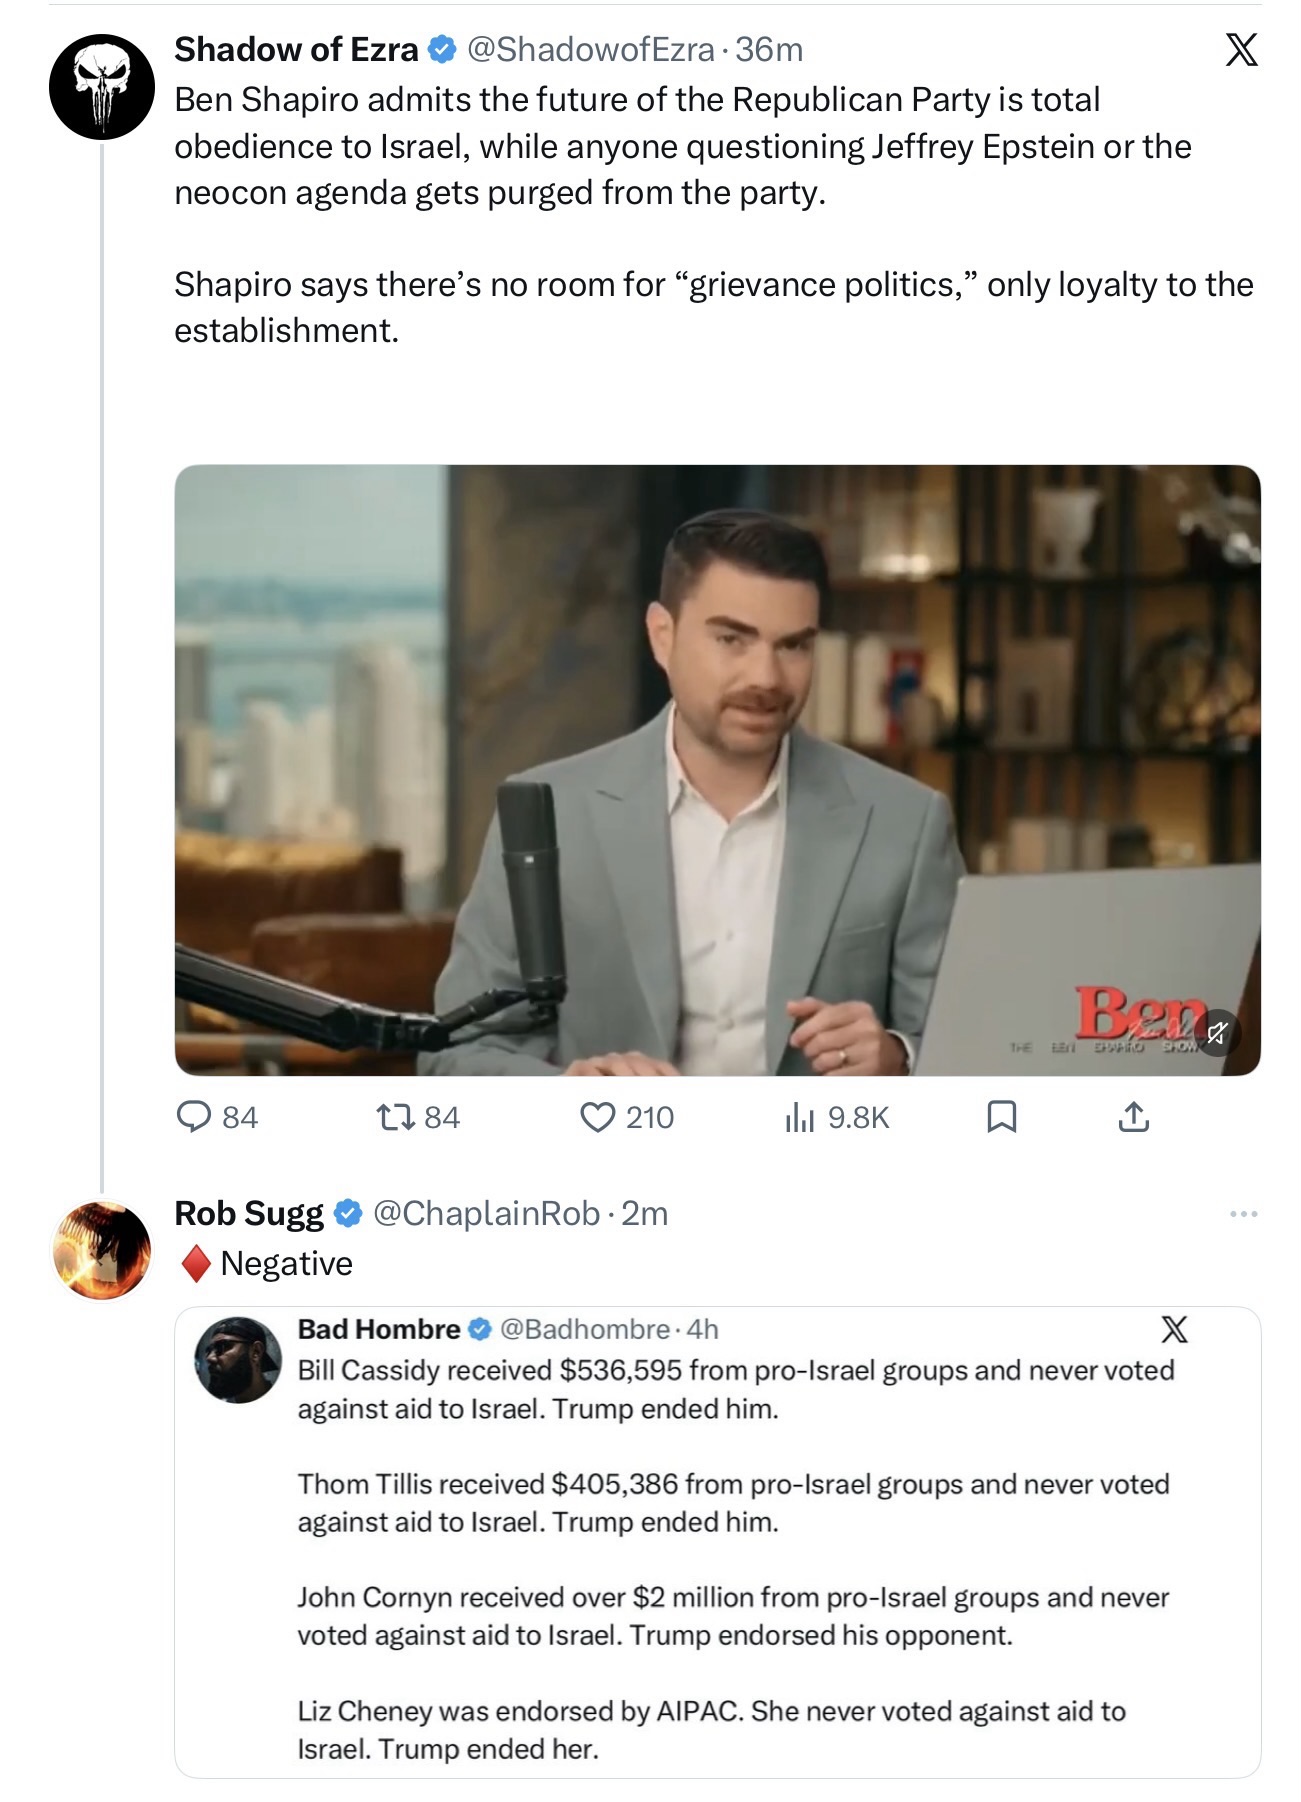Screen dimensions: 1301x1802
Task: Click the blue verified badge beside Rob Sugg
Action: 347,1213
